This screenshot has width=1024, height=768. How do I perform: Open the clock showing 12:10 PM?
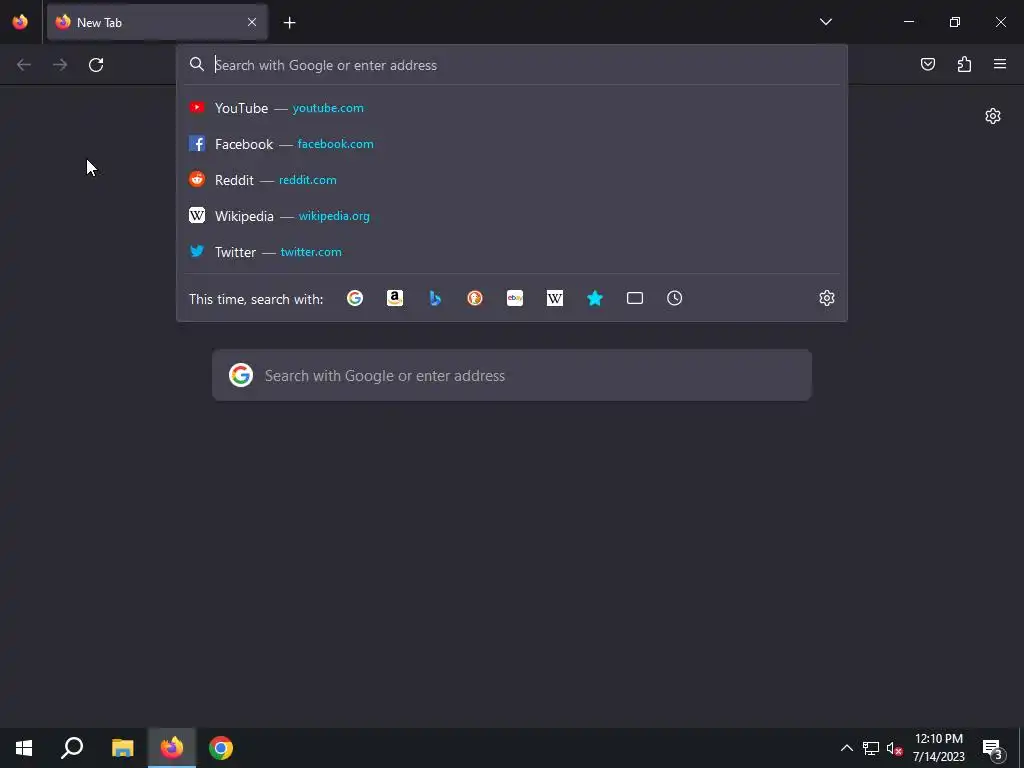pos(939,748)
